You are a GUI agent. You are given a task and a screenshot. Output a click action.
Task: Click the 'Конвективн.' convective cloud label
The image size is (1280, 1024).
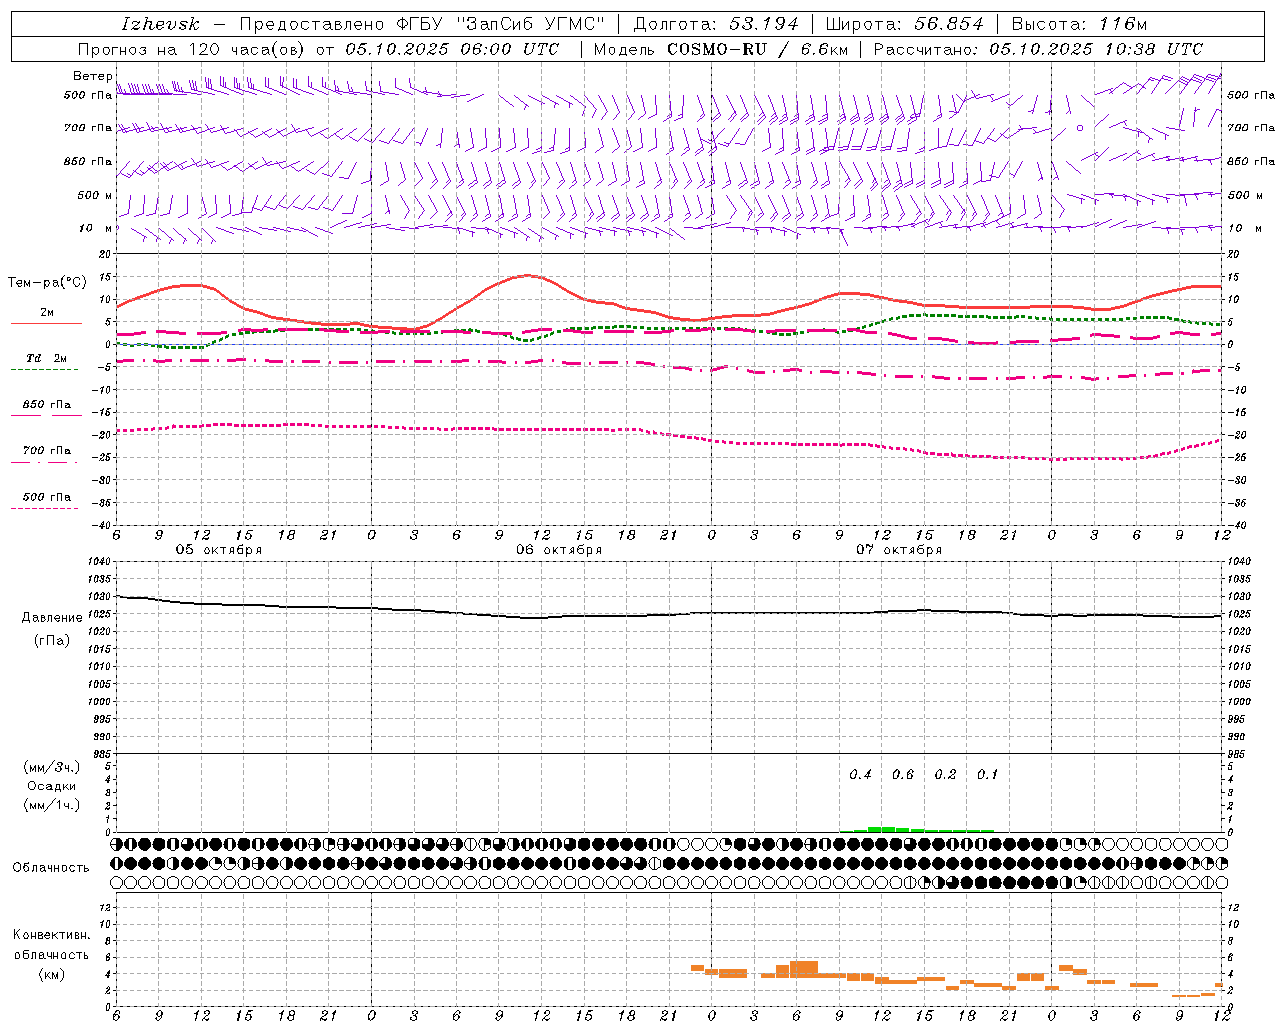pos(52,935)
